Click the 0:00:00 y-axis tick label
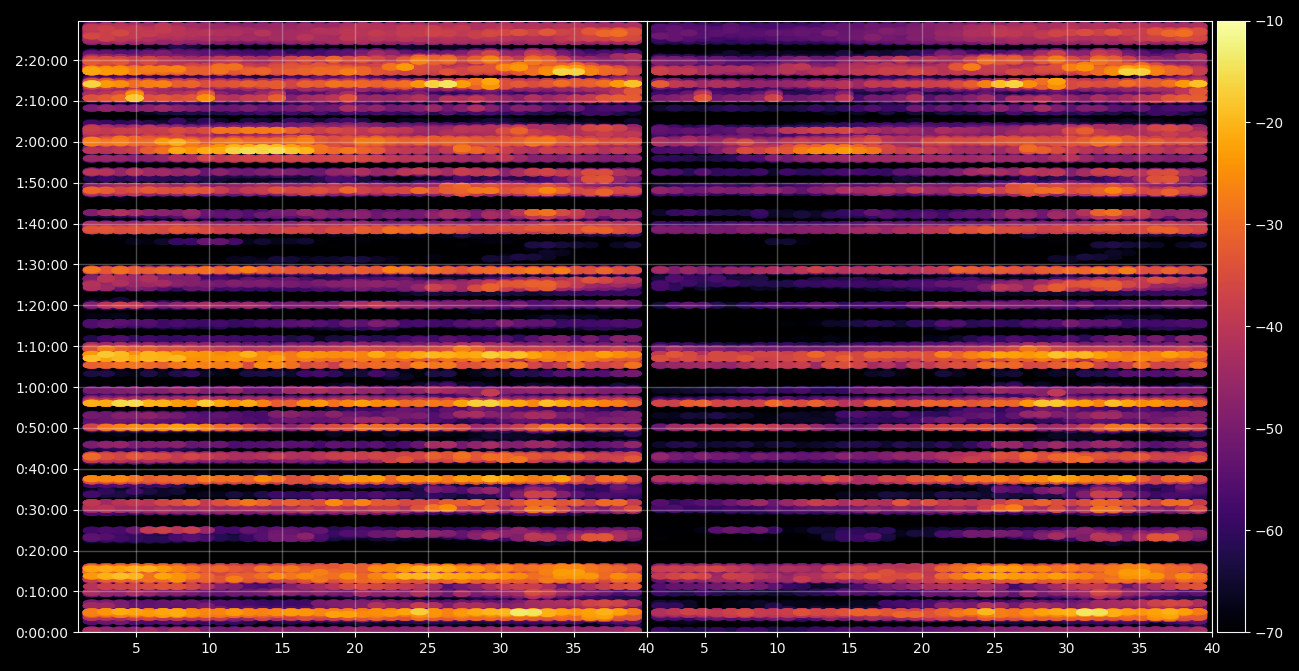The height and width of the screenshot is (671, 1299). 42,632
